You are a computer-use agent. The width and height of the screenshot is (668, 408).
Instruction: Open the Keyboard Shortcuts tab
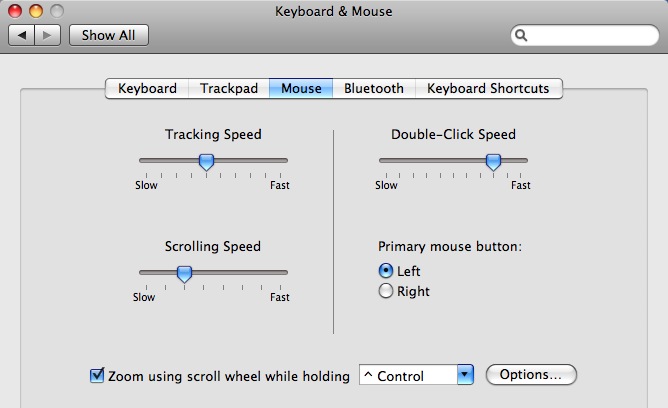[488, 89]
